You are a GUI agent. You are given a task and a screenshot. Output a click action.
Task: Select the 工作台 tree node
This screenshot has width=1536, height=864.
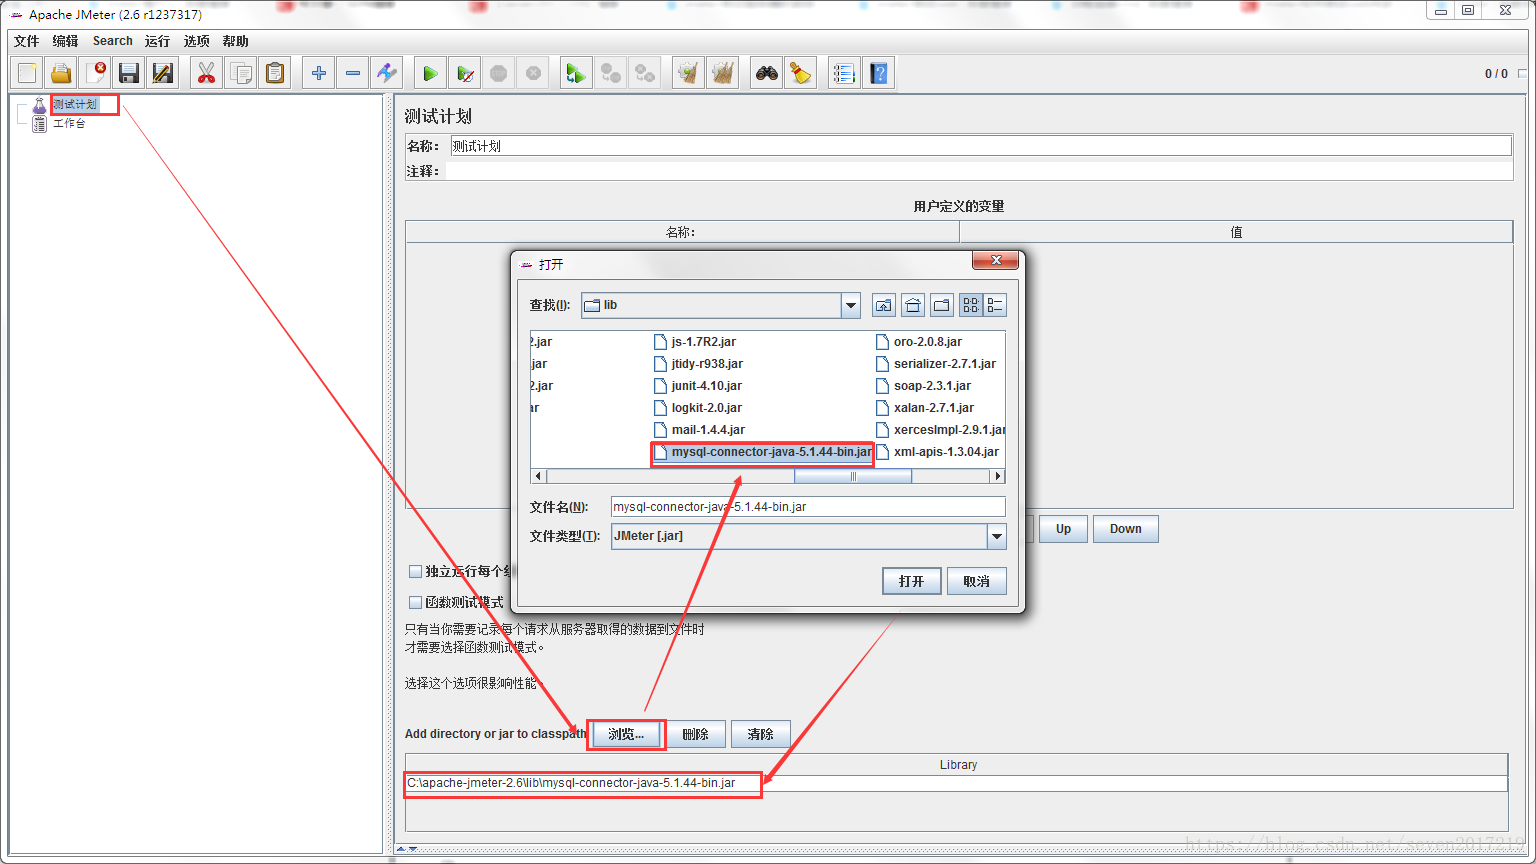coord(69,123)
